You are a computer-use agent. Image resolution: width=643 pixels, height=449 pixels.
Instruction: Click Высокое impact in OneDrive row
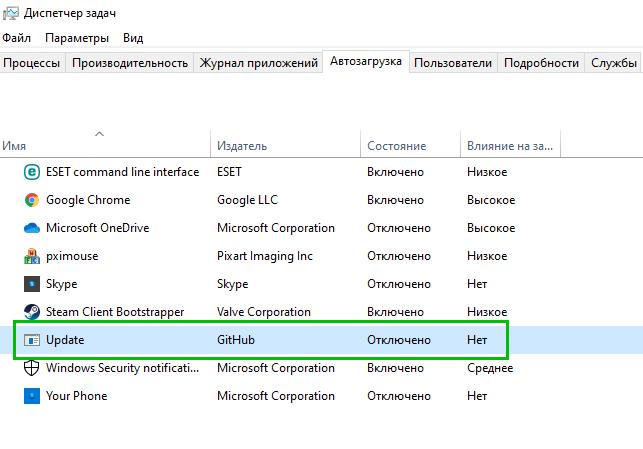click(491, 228)
